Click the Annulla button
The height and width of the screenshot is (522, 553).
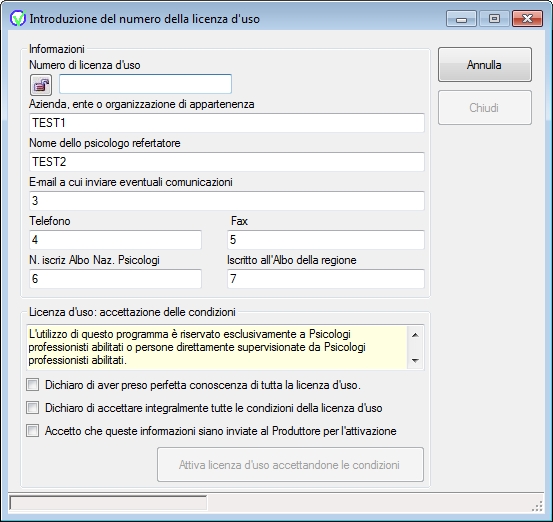485,65
